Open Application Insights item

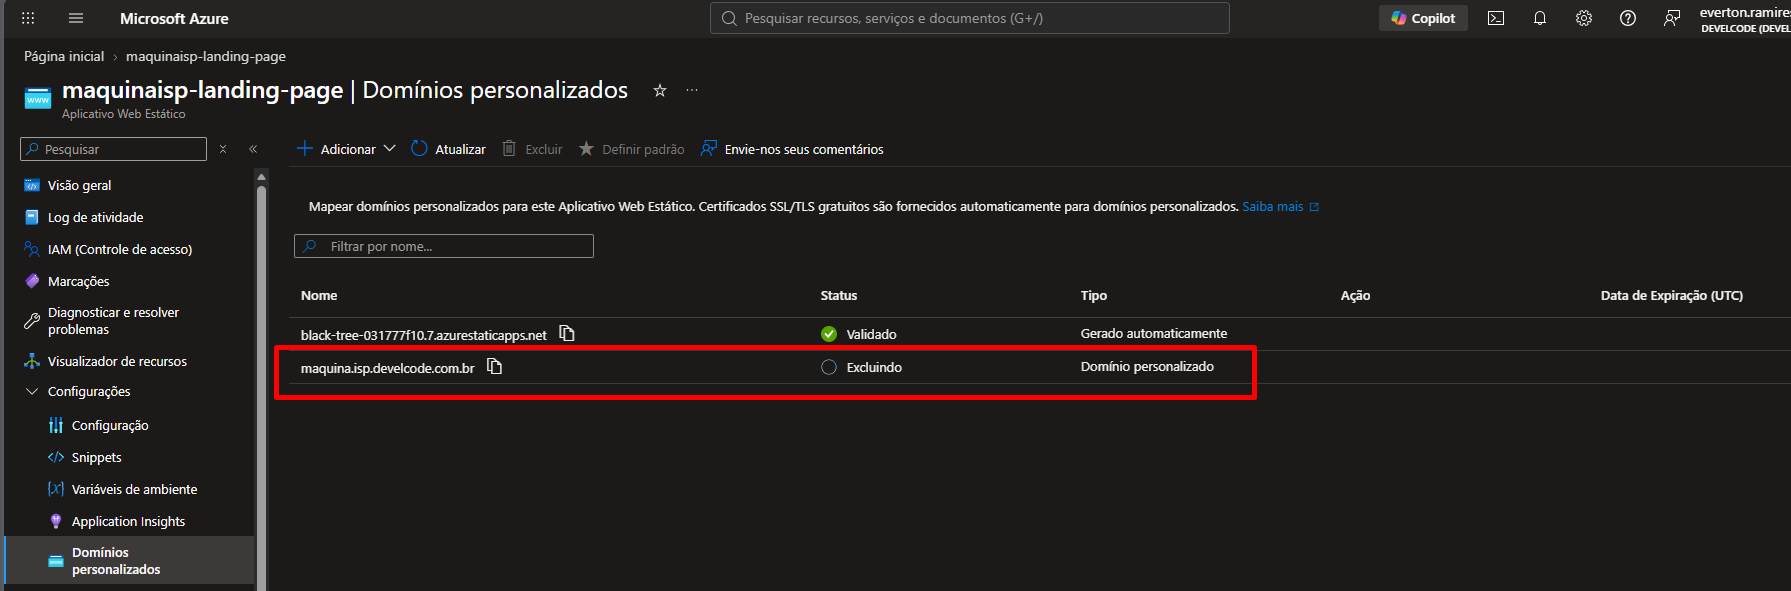[130, 521]
